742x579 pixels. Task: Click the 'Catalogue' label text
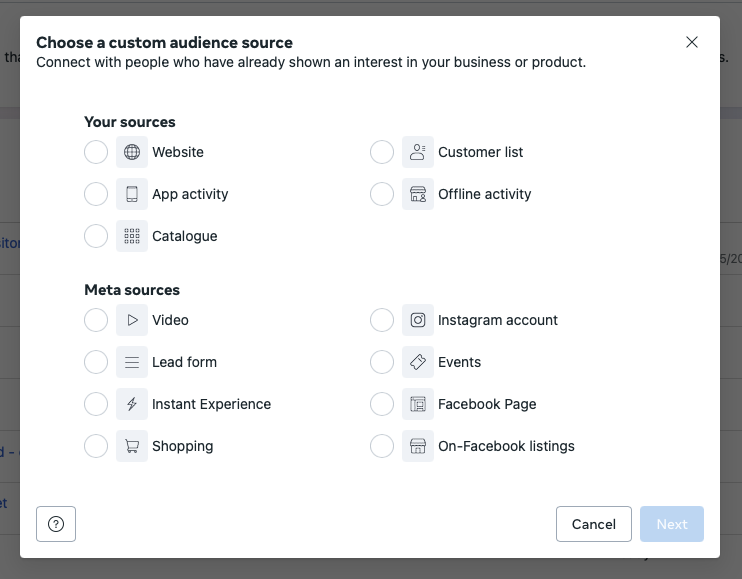click(185, 236)
